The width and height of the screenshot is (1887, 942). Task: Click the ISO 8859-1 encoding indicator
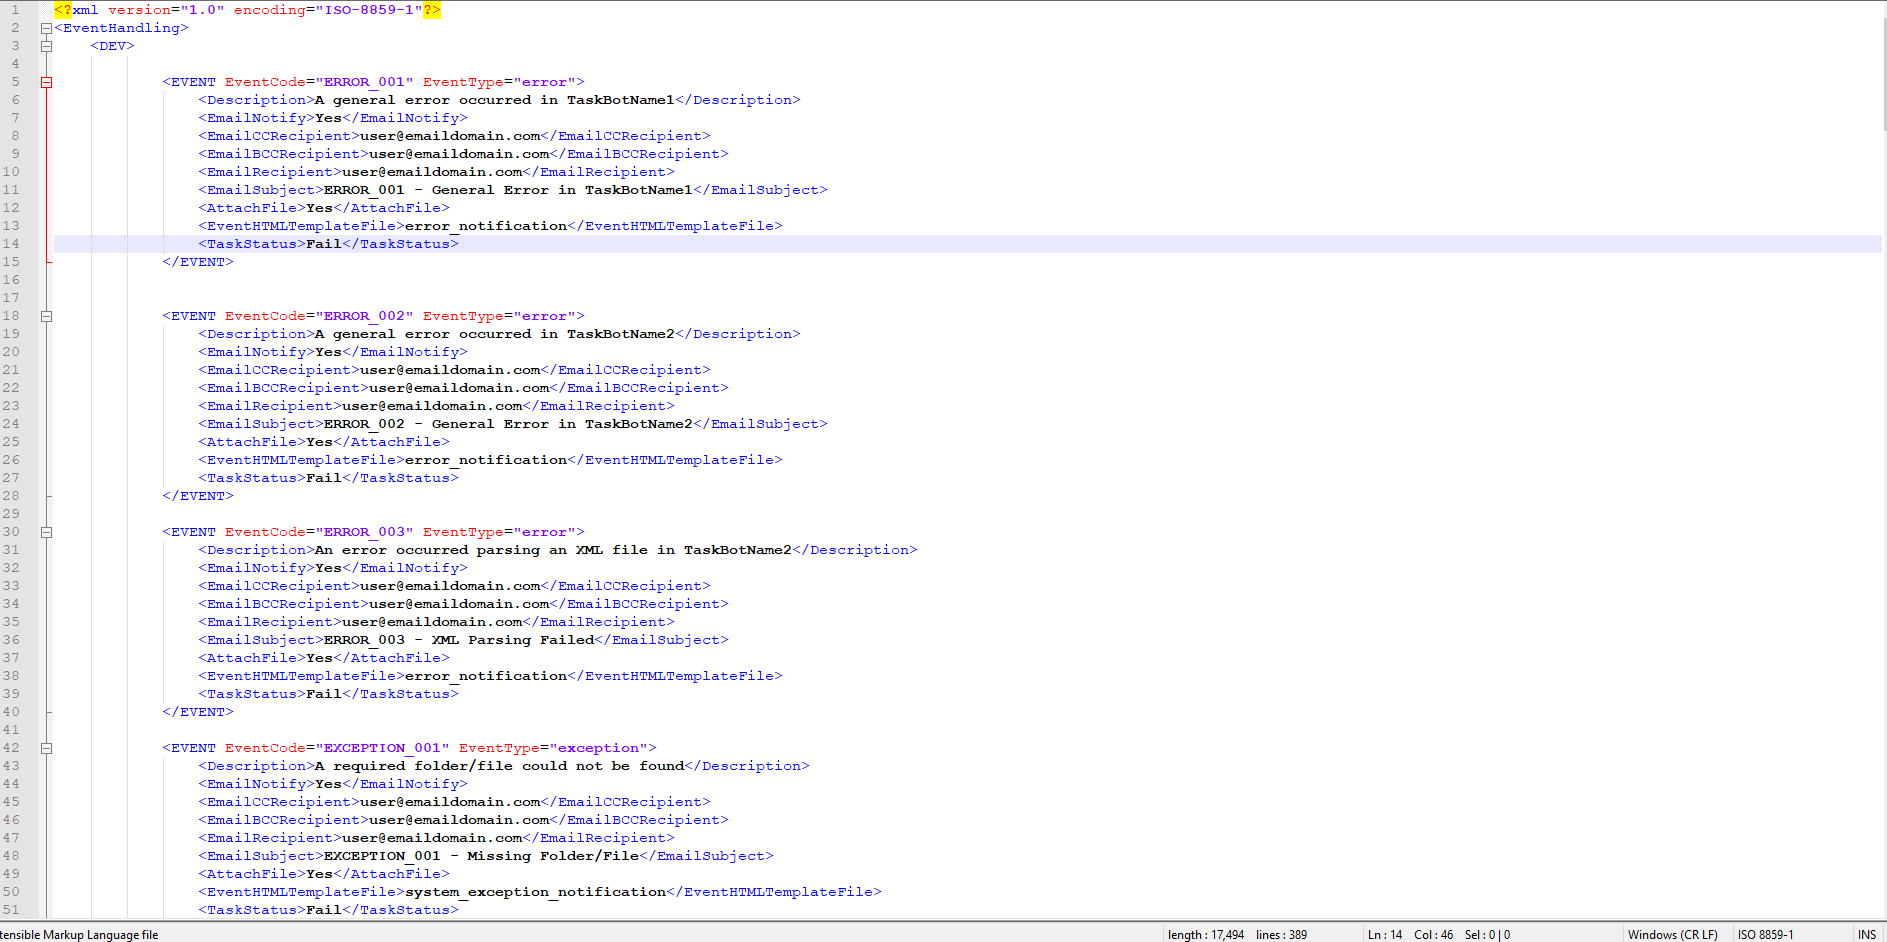pyautogui.click(x=1765, y=935)
